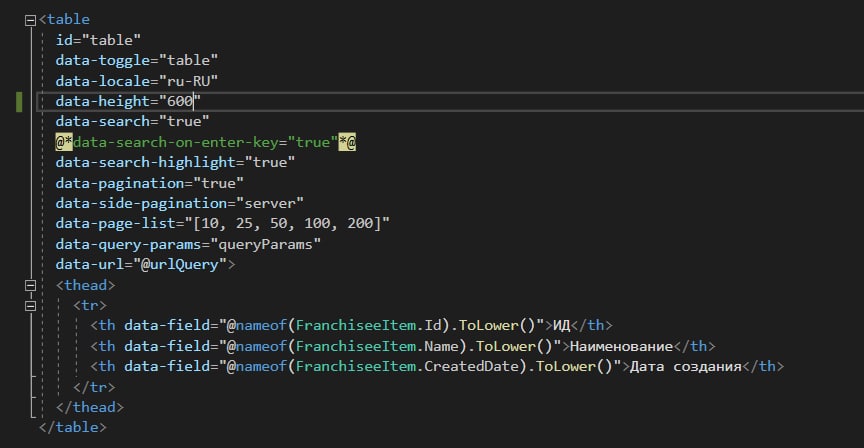Collapse the tr element fold marker

(x=30, y=306)
